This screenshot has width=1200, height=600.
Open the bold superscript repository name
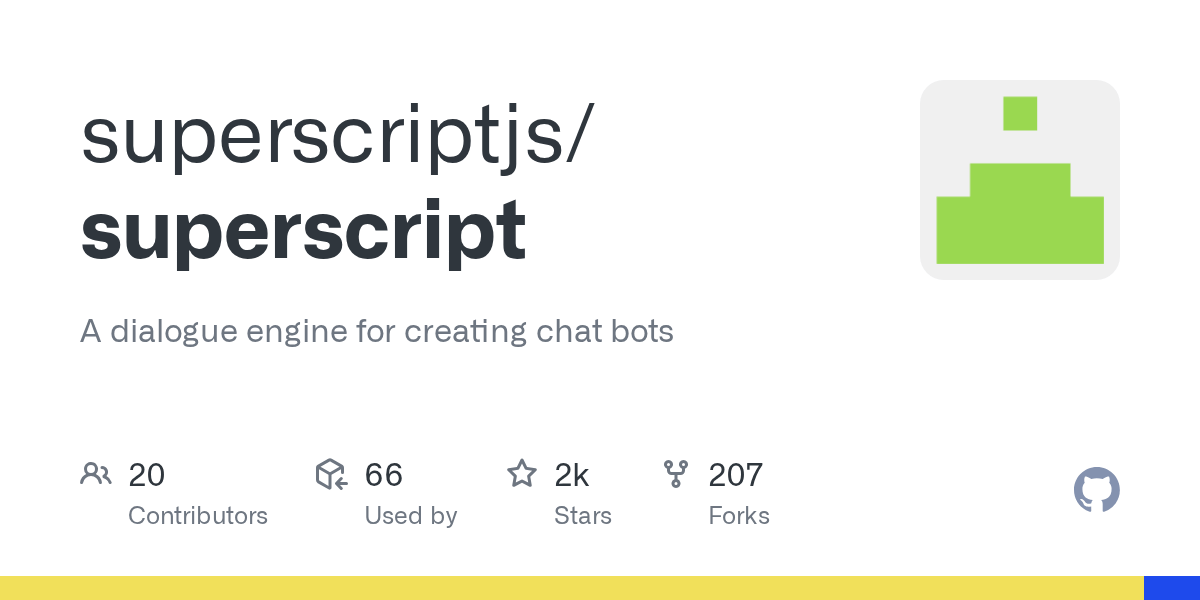303,230
